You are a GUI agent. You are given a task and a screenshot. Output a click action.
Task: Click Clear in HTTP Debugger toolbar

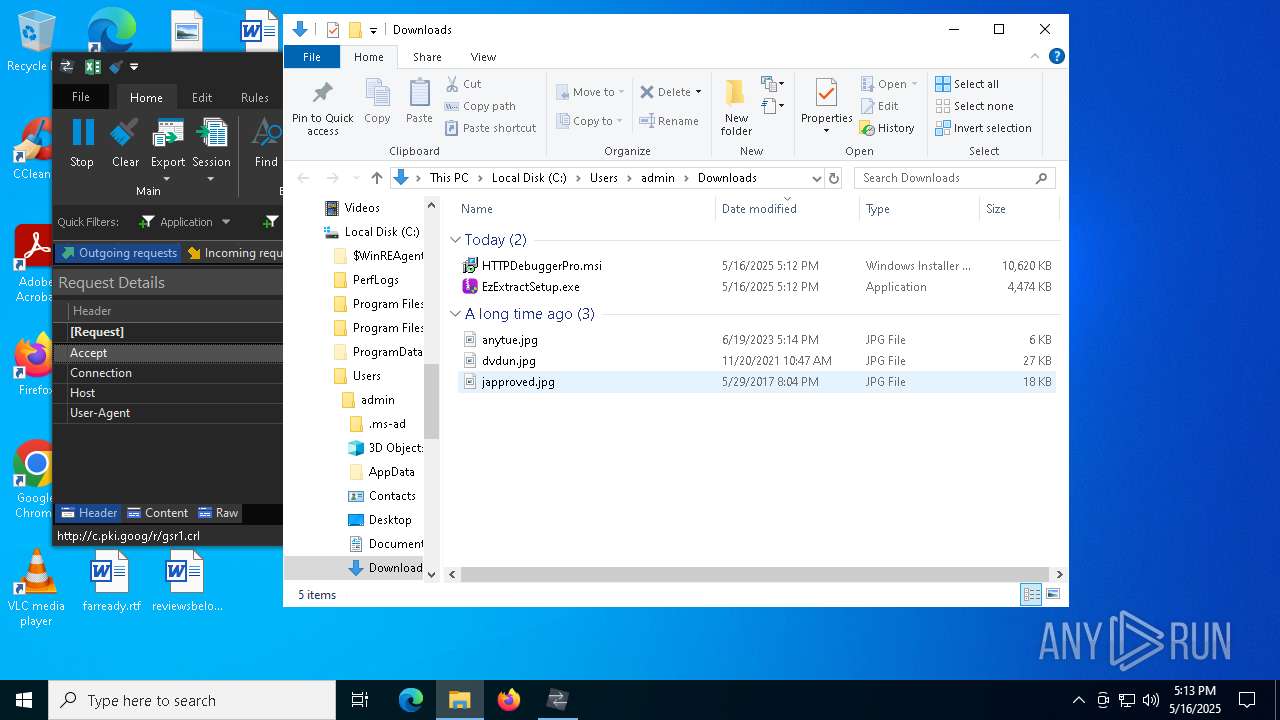[125, 143]
